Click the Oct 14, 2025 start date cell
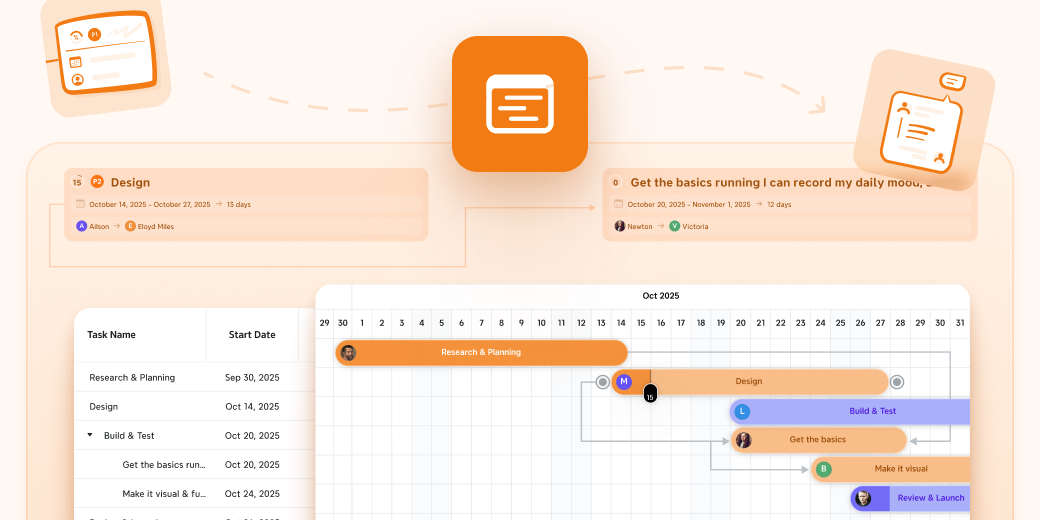Image resolution: width=1040 pixels, height=520 pixels. 252,407
